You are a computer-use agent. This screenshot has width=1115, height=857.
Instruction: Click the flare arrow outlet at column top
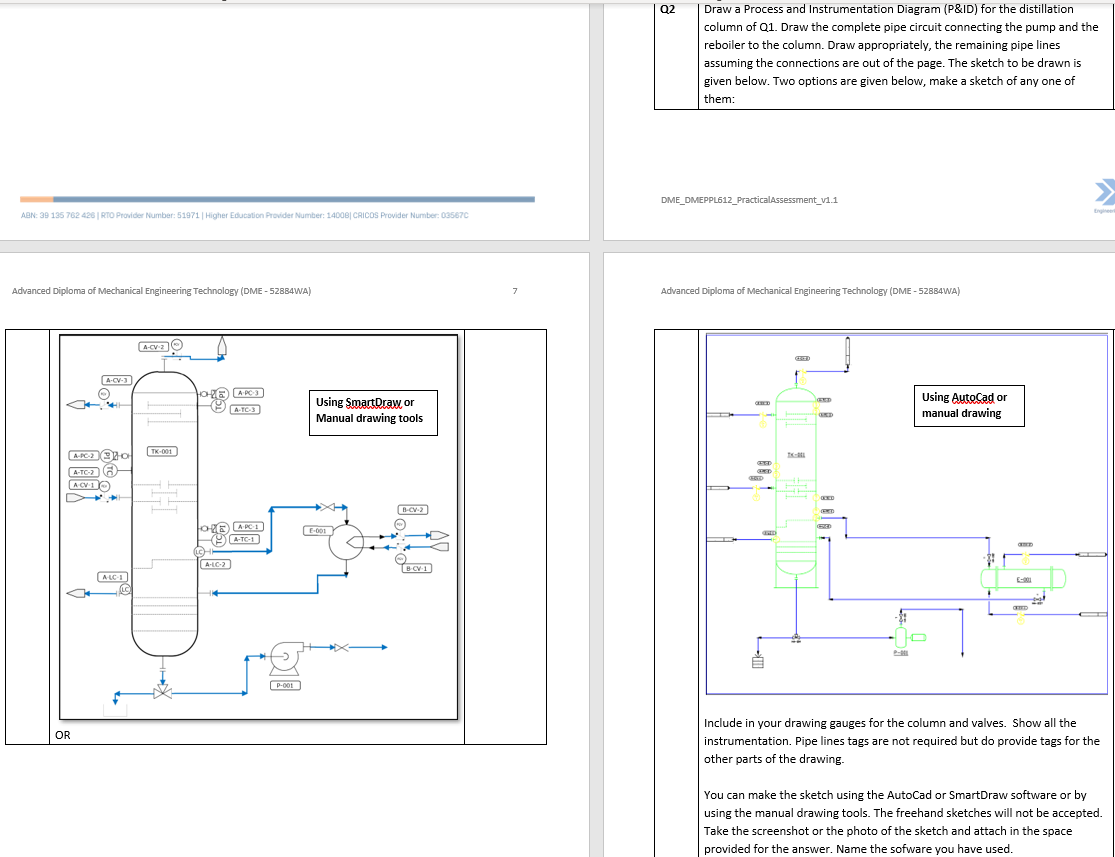click(x=222, y=343)
